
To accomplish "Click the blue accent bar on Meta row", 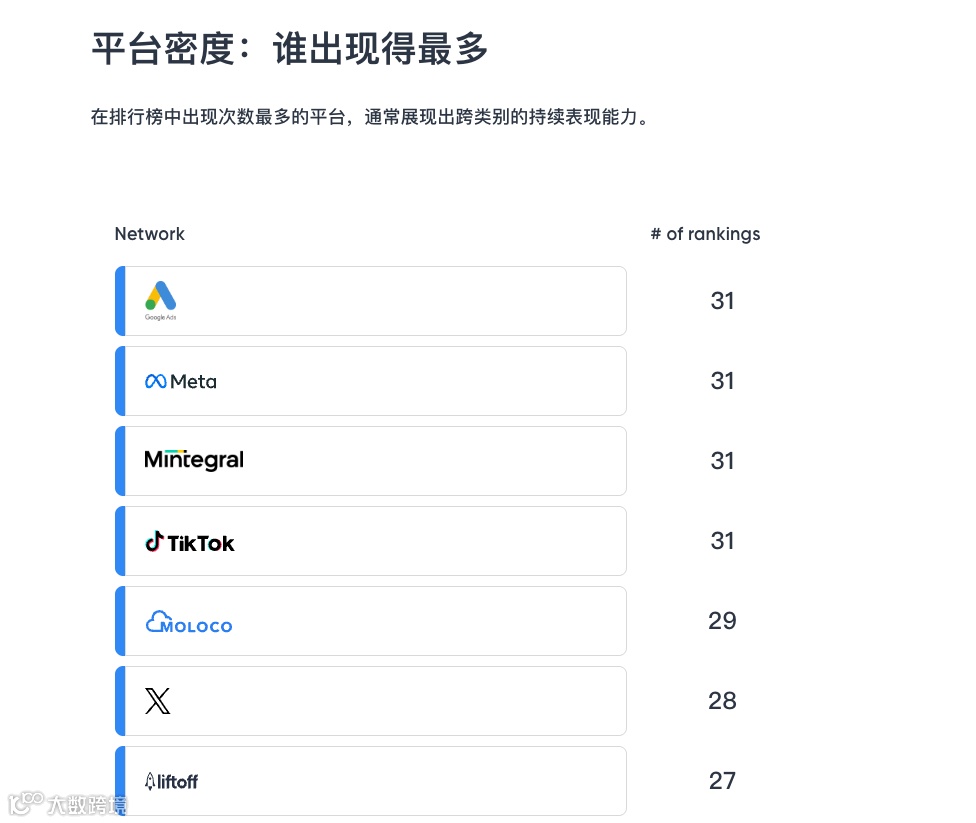I will [120, 381].
